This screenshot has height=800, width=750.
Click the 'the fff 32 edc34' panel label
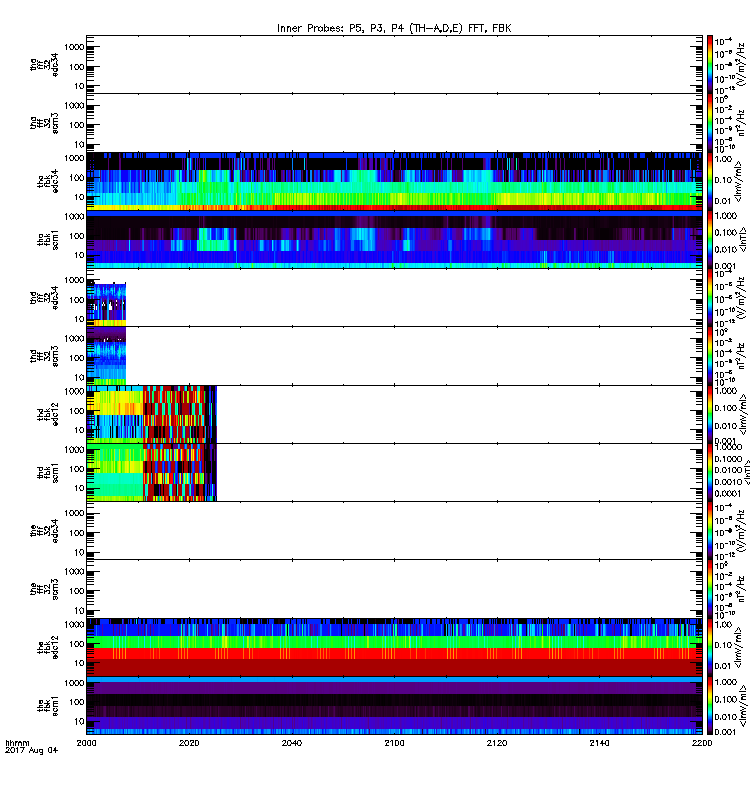(44, 531)
